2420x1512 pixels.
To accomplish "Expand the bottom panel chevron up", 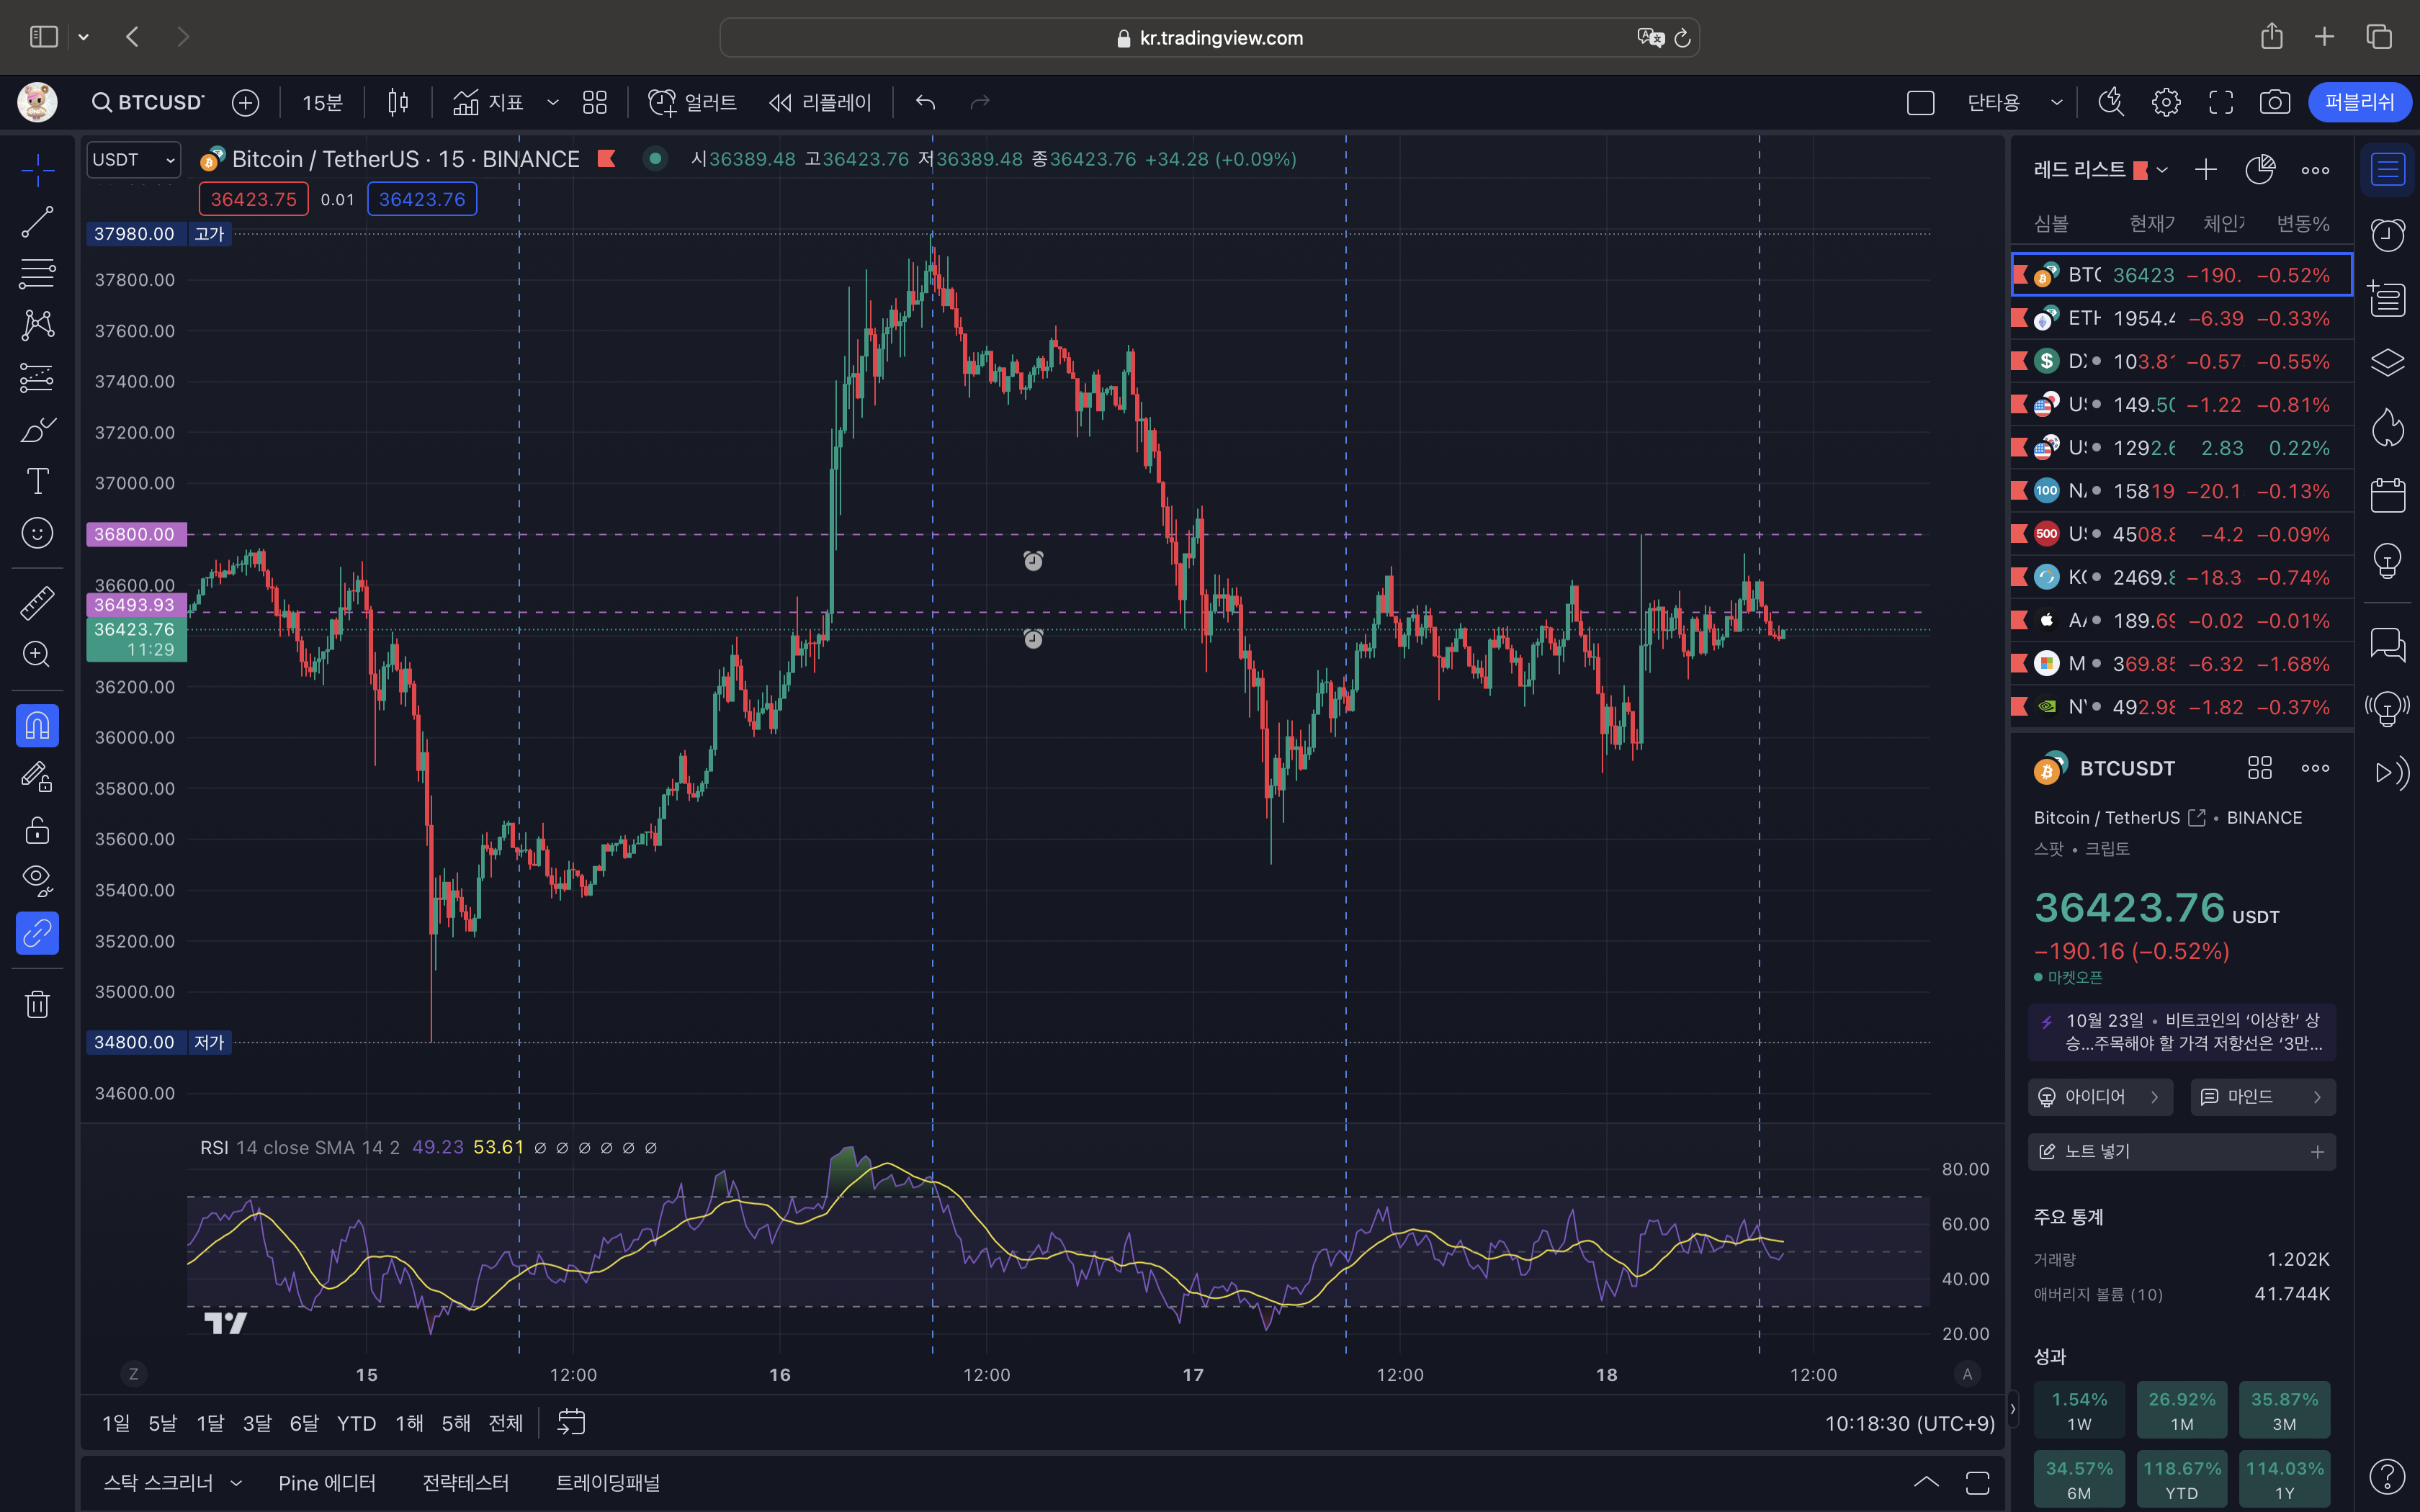I will pyautogui.click(x=1926, y=1483).
